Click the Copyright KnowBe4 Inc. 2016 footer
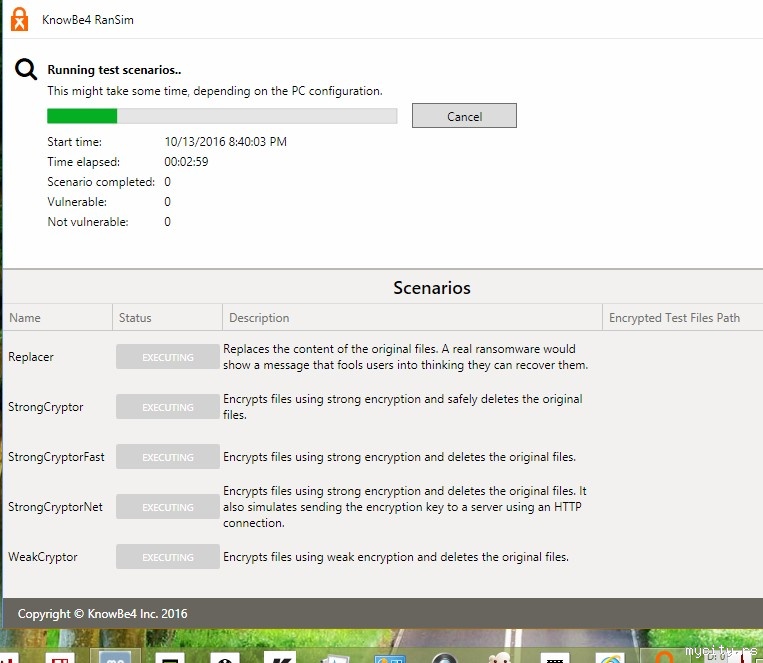 click(x=102, y=613)
